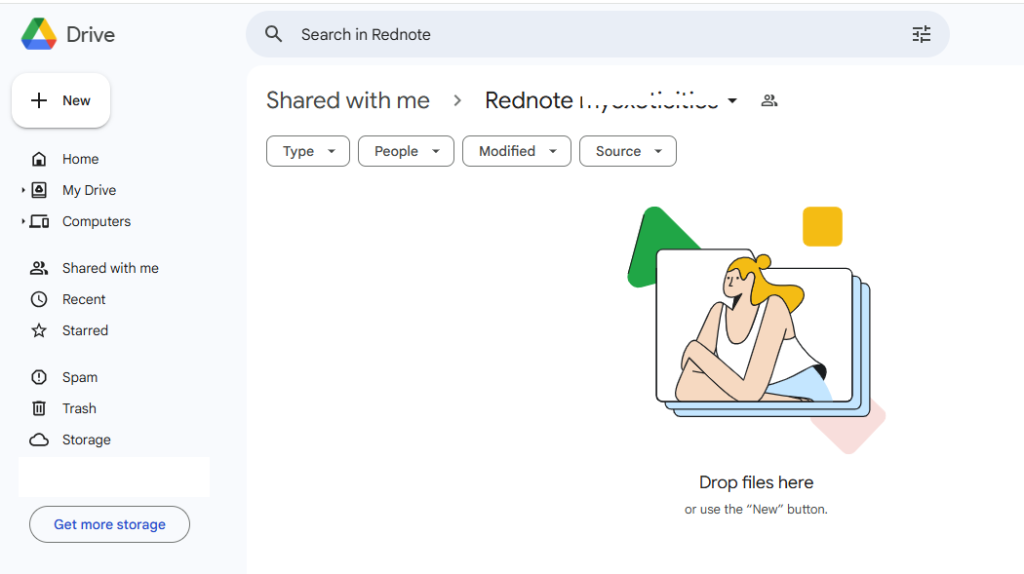Image resolution: width=1024 pixels, height=574 pixels.
Task: Expand the Computers tree arrow
Action: 23,221
